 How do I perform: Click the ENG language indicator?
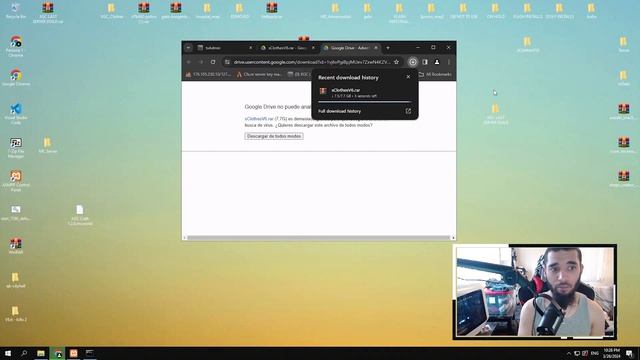tap(595, 353)
